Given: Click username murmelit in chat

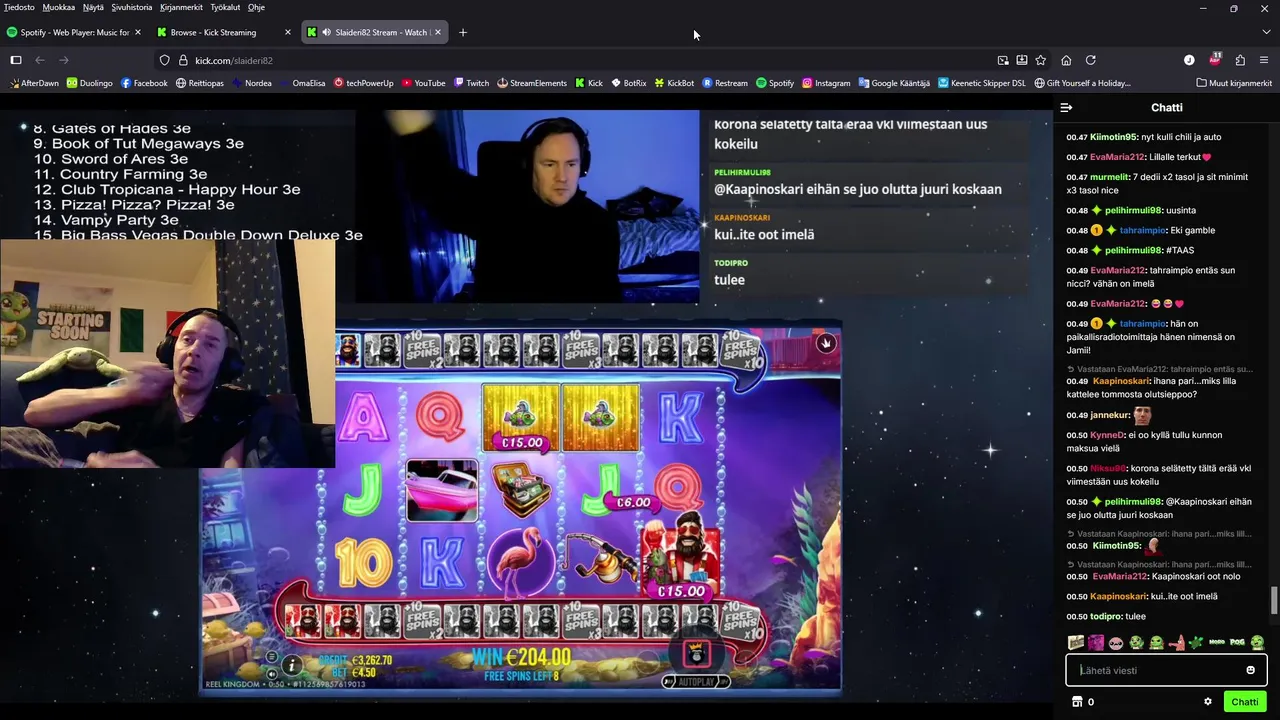Looking at the screenshot, I should [x=1110, y=177].
